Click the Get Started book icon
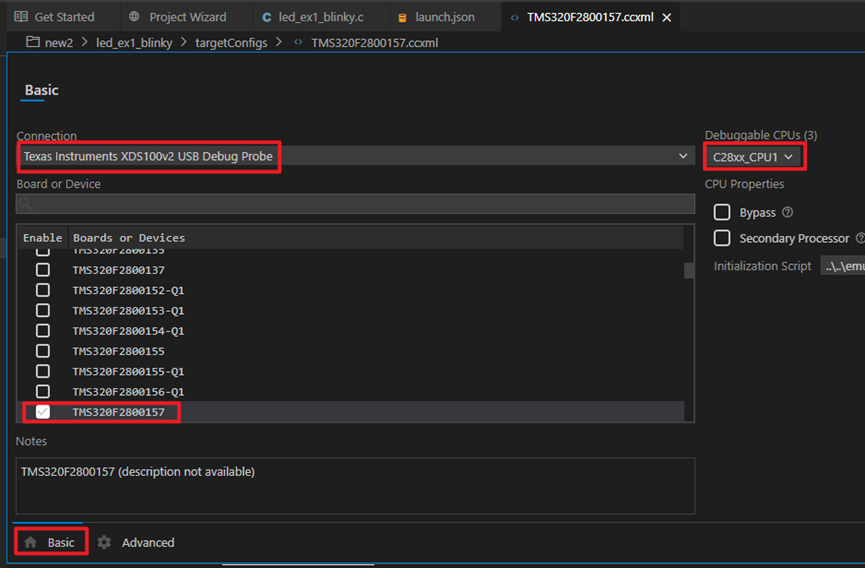Viewport: 865px width, 568px height. pyautogui.click(x=21, y=17)
